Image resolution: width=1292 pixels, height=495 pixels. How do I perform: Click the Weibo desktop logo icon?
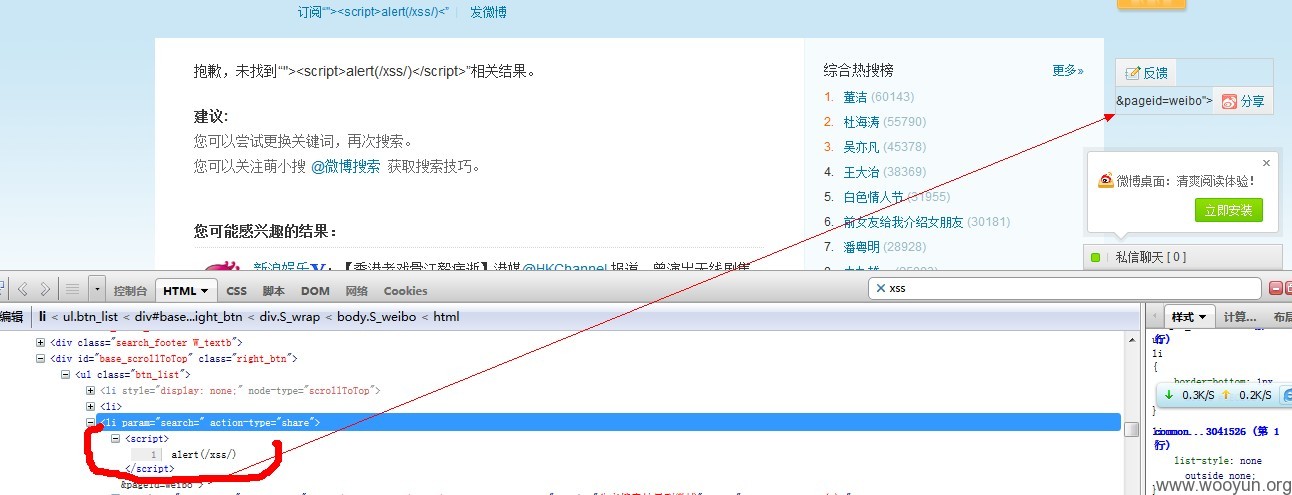[1106, 180]
